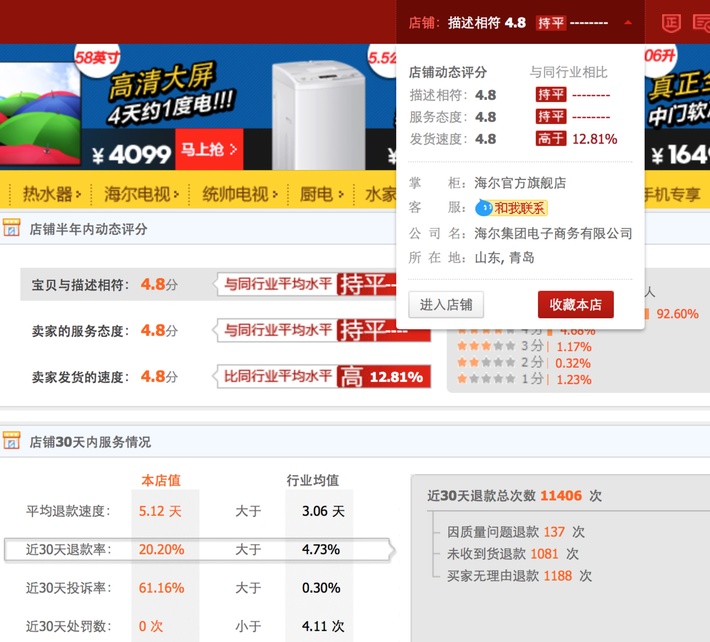Collapse the store rating dropdown arrow
The height and width of the screenshot is (642, 710).
(628, 22)
